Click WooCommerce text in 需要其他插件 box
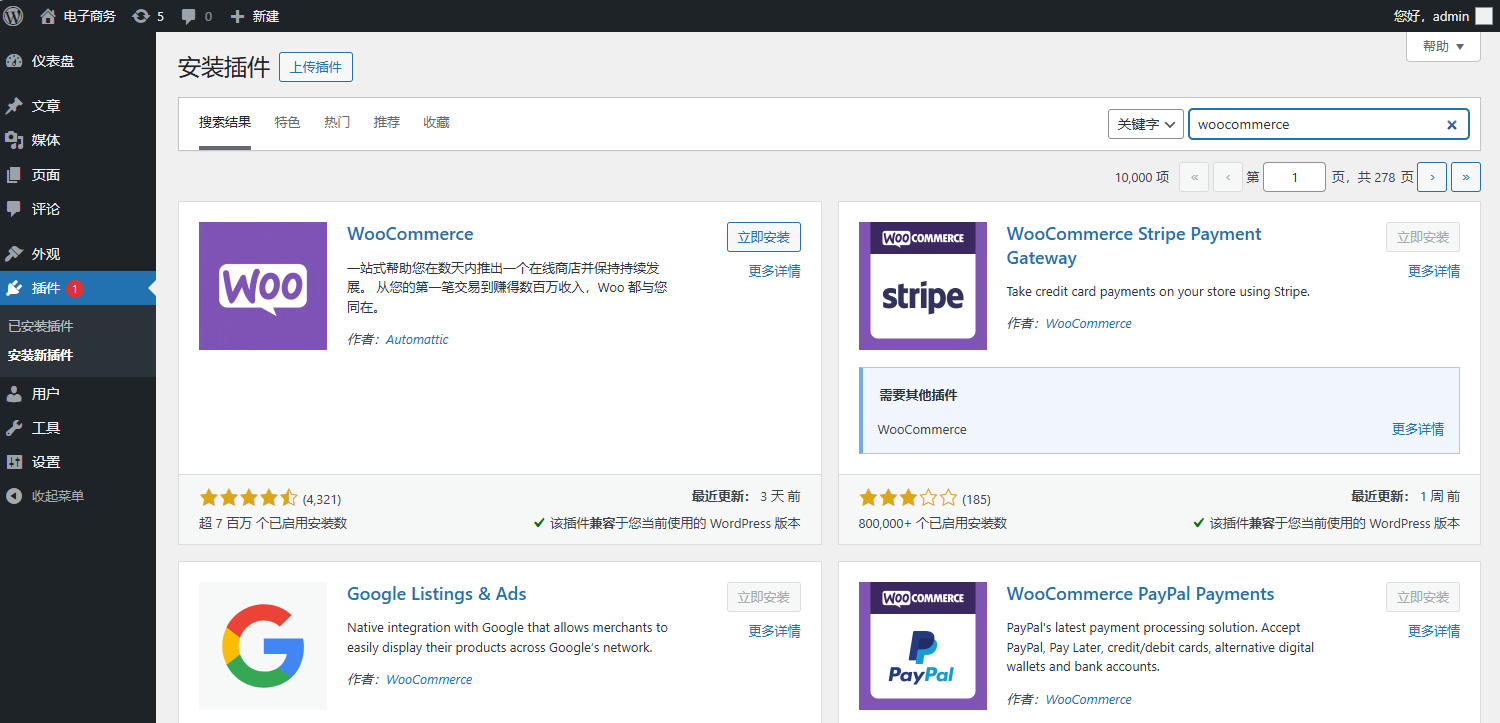 (x=922, y=430)
